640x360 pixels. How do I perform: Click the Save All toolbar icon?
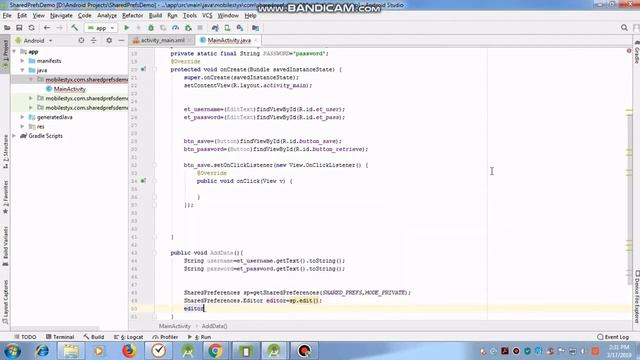19,28
